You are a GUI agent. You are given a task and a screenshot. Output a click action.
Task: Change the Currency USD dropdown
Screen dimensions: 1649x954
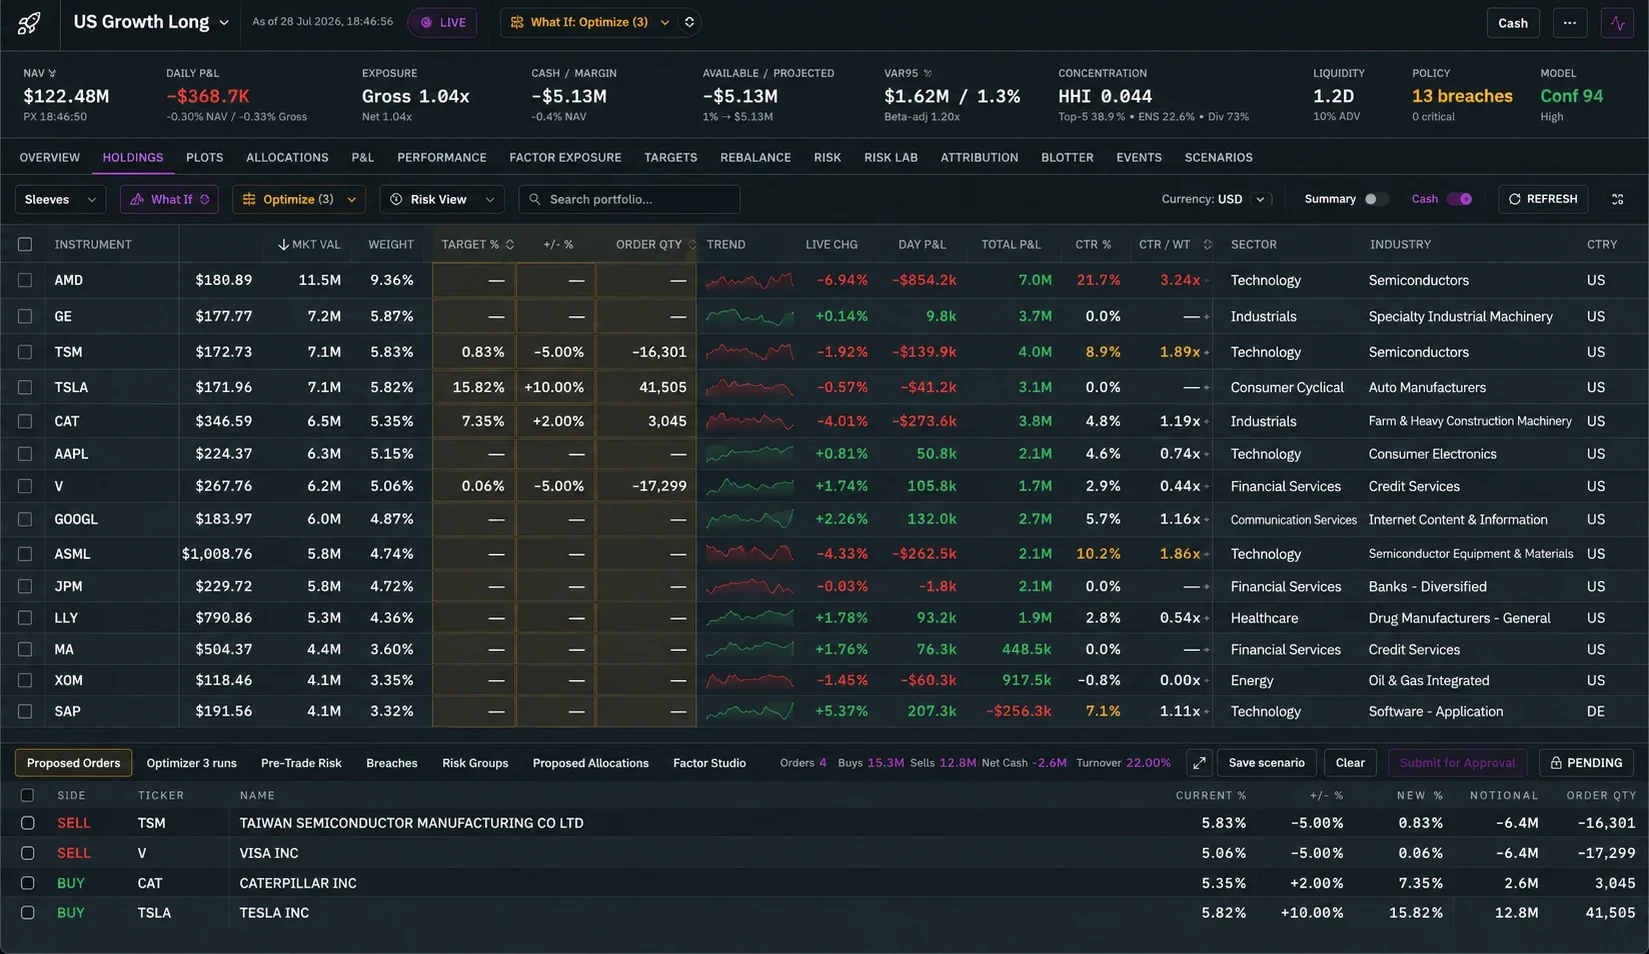tap(1216, 199)
